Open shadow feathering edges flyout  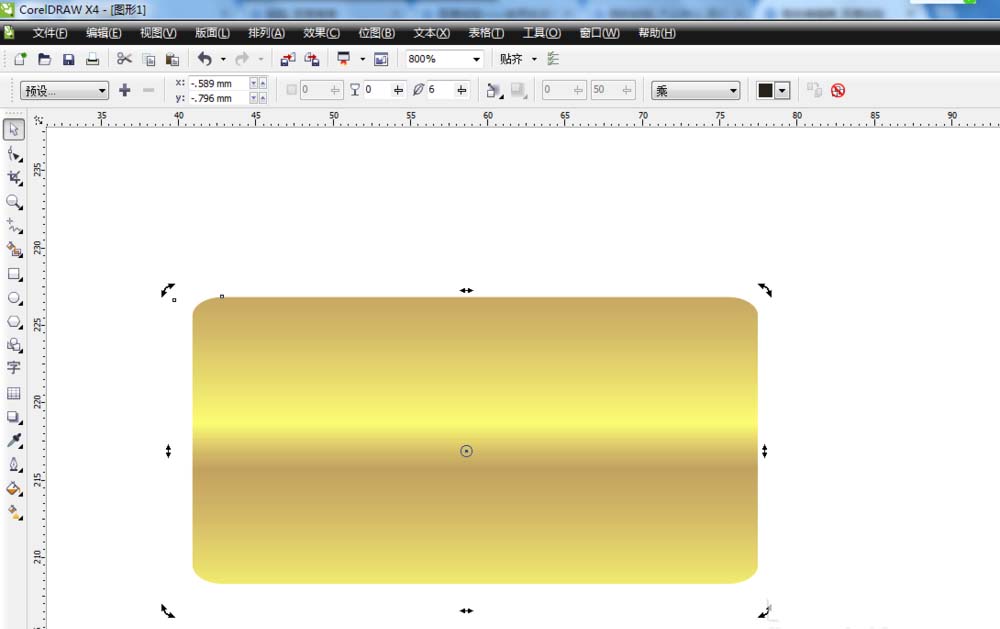click(518, 91)
